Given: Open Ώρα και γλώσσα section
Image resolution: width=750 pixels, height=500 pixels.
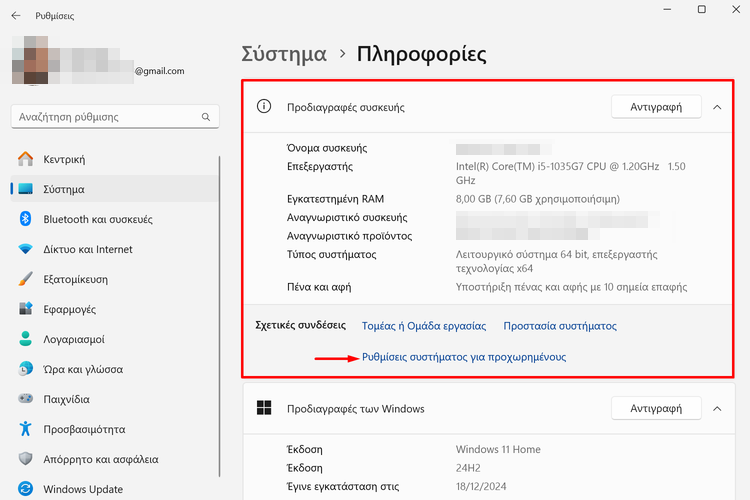Looking at the screenshot, I should [x=115, y=369].
